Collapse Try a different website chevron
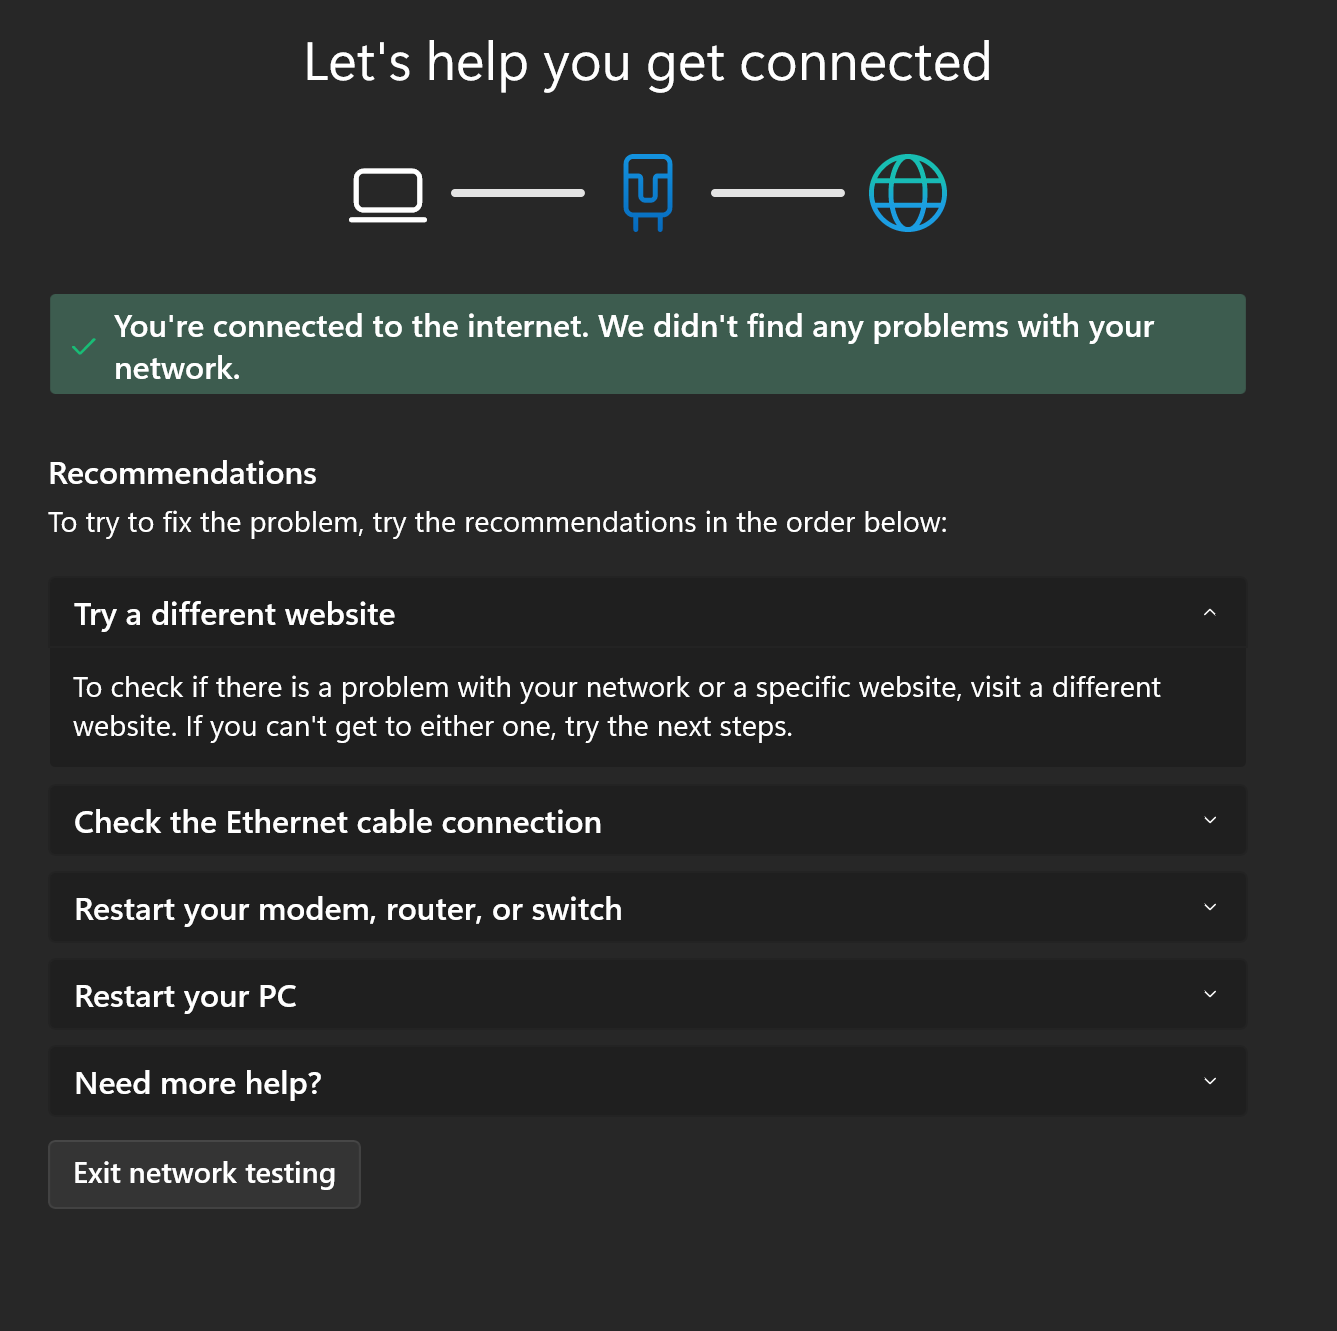 tap(1210, 612)
